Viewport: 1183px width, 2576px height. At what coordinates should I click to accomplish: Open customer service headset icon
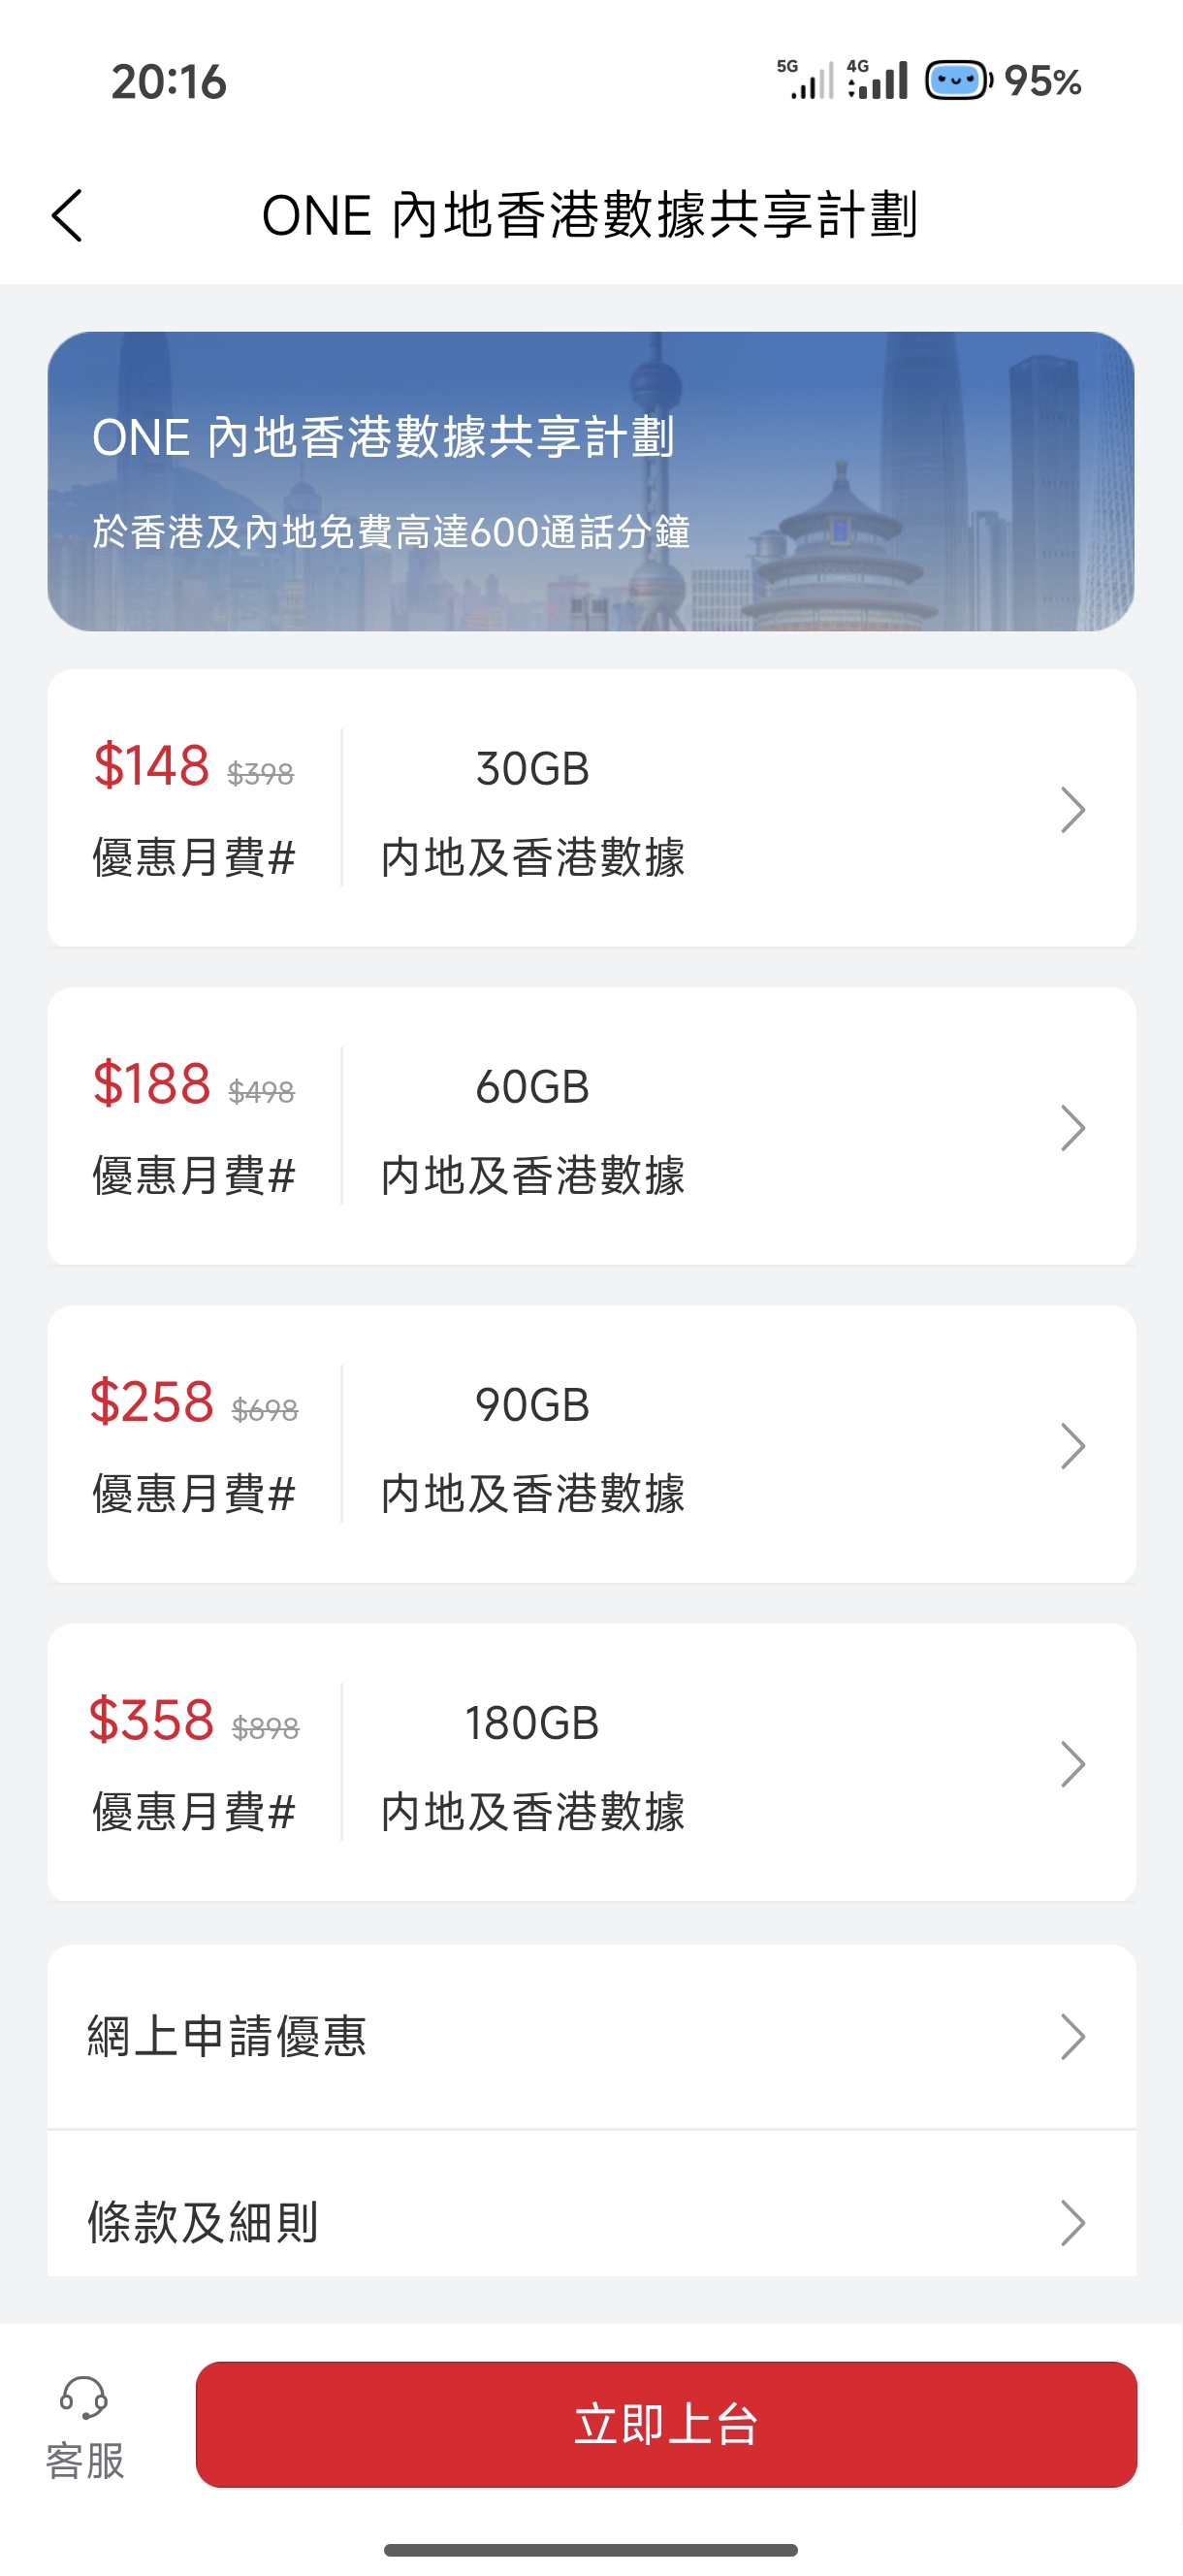point(84,2396)
